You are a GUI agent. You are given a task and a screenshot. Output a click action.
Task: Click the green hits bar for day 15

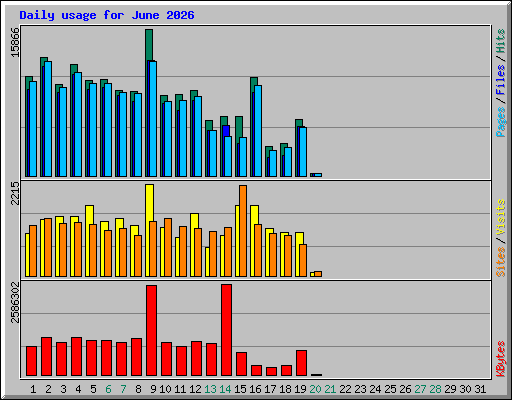click(x=239, y=127)
